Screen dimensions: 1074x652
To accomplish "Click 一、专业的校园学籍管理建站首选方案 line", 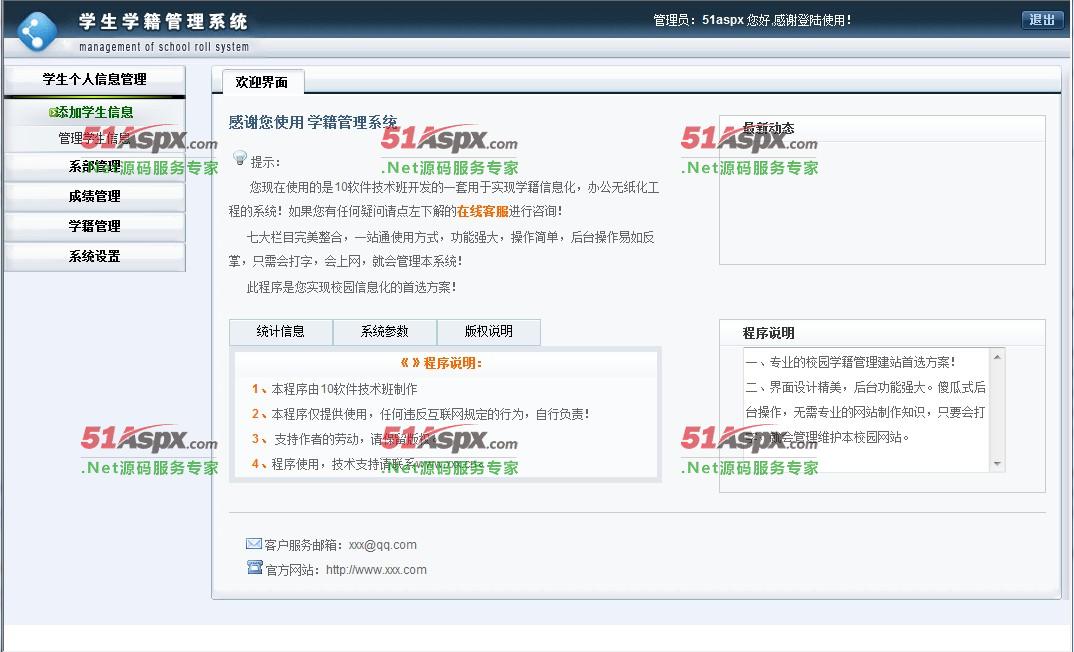I will (x=850, y=362).
